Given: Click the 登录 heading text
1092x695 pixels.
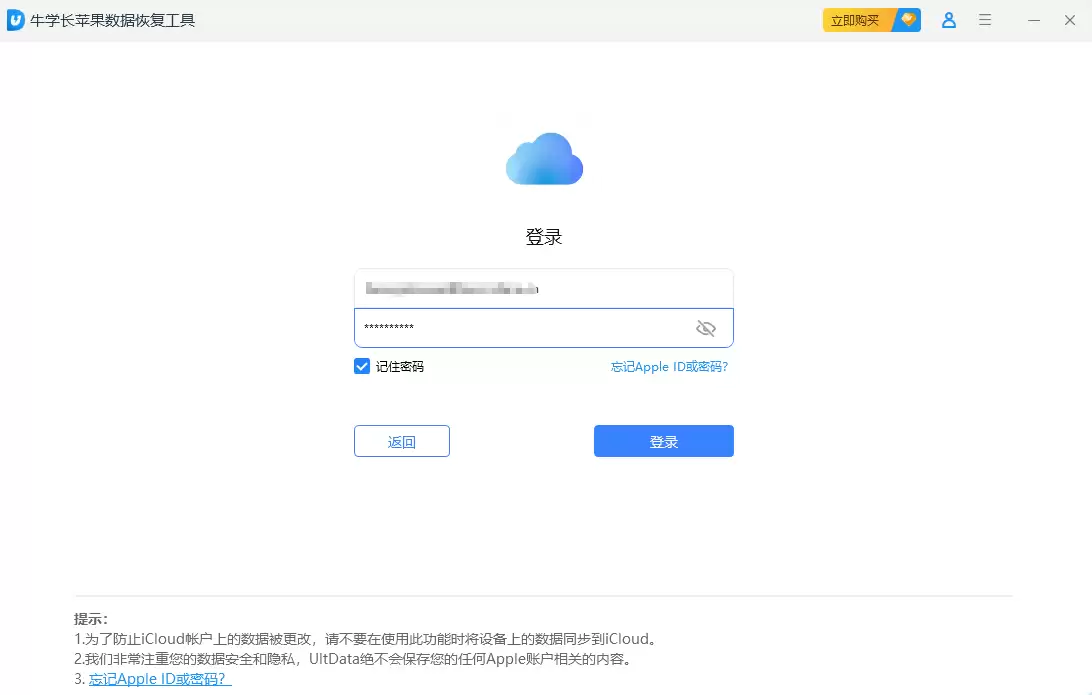Looking at the screenshot, I should point(544,237).
